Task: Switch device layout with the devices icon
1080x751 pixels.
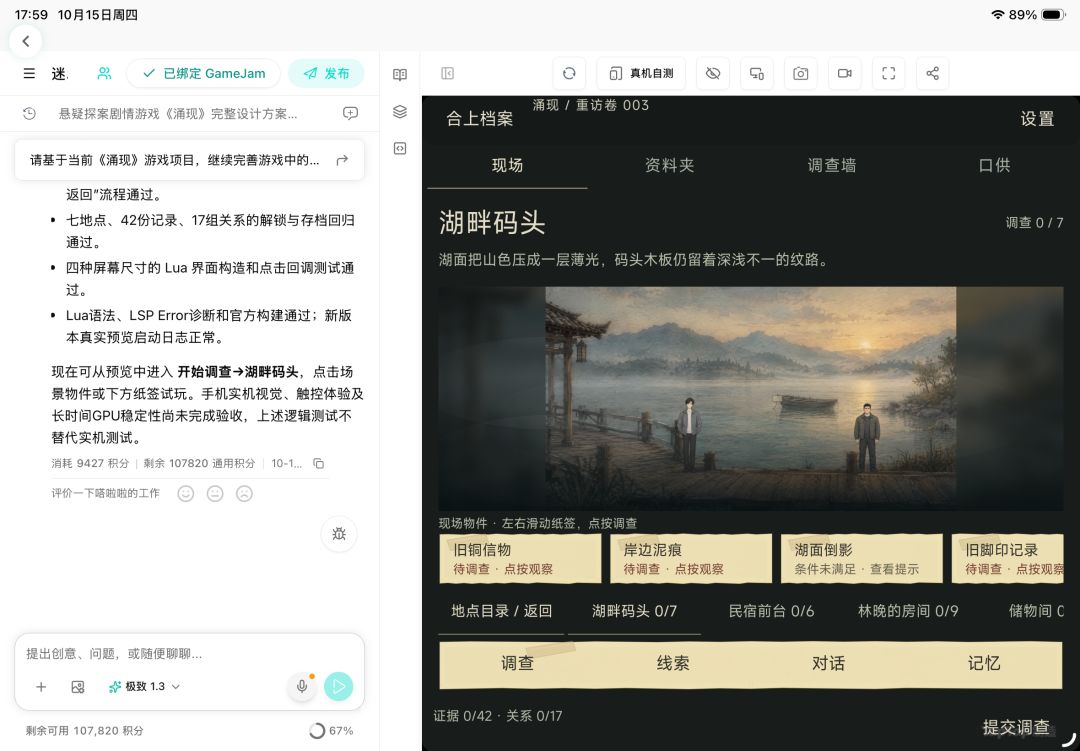Action: 757,73
